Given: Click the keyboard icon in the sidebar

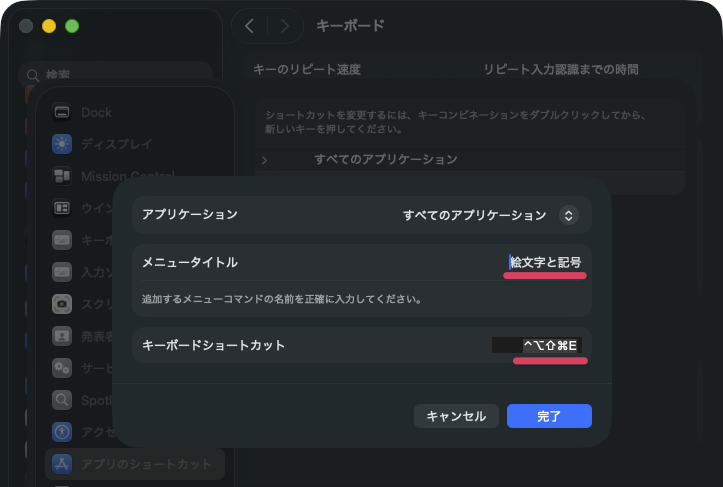Looking at the screenshot, I should [x=63, y=240].
